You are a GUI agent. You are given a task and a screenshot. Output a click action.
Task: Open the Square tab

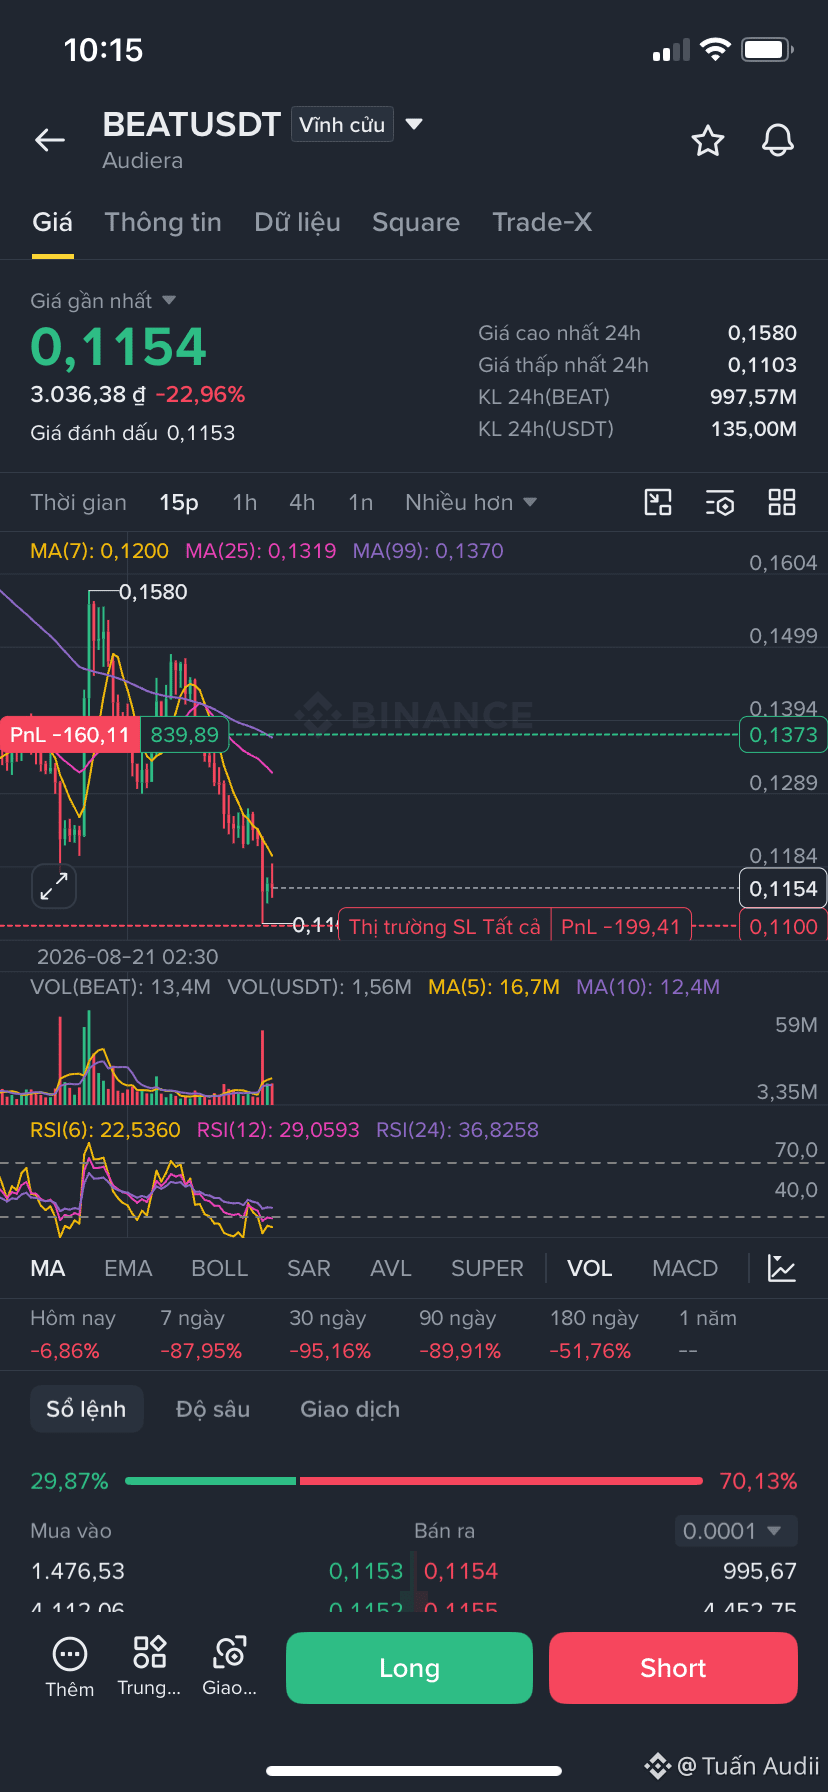click(416, 222)
